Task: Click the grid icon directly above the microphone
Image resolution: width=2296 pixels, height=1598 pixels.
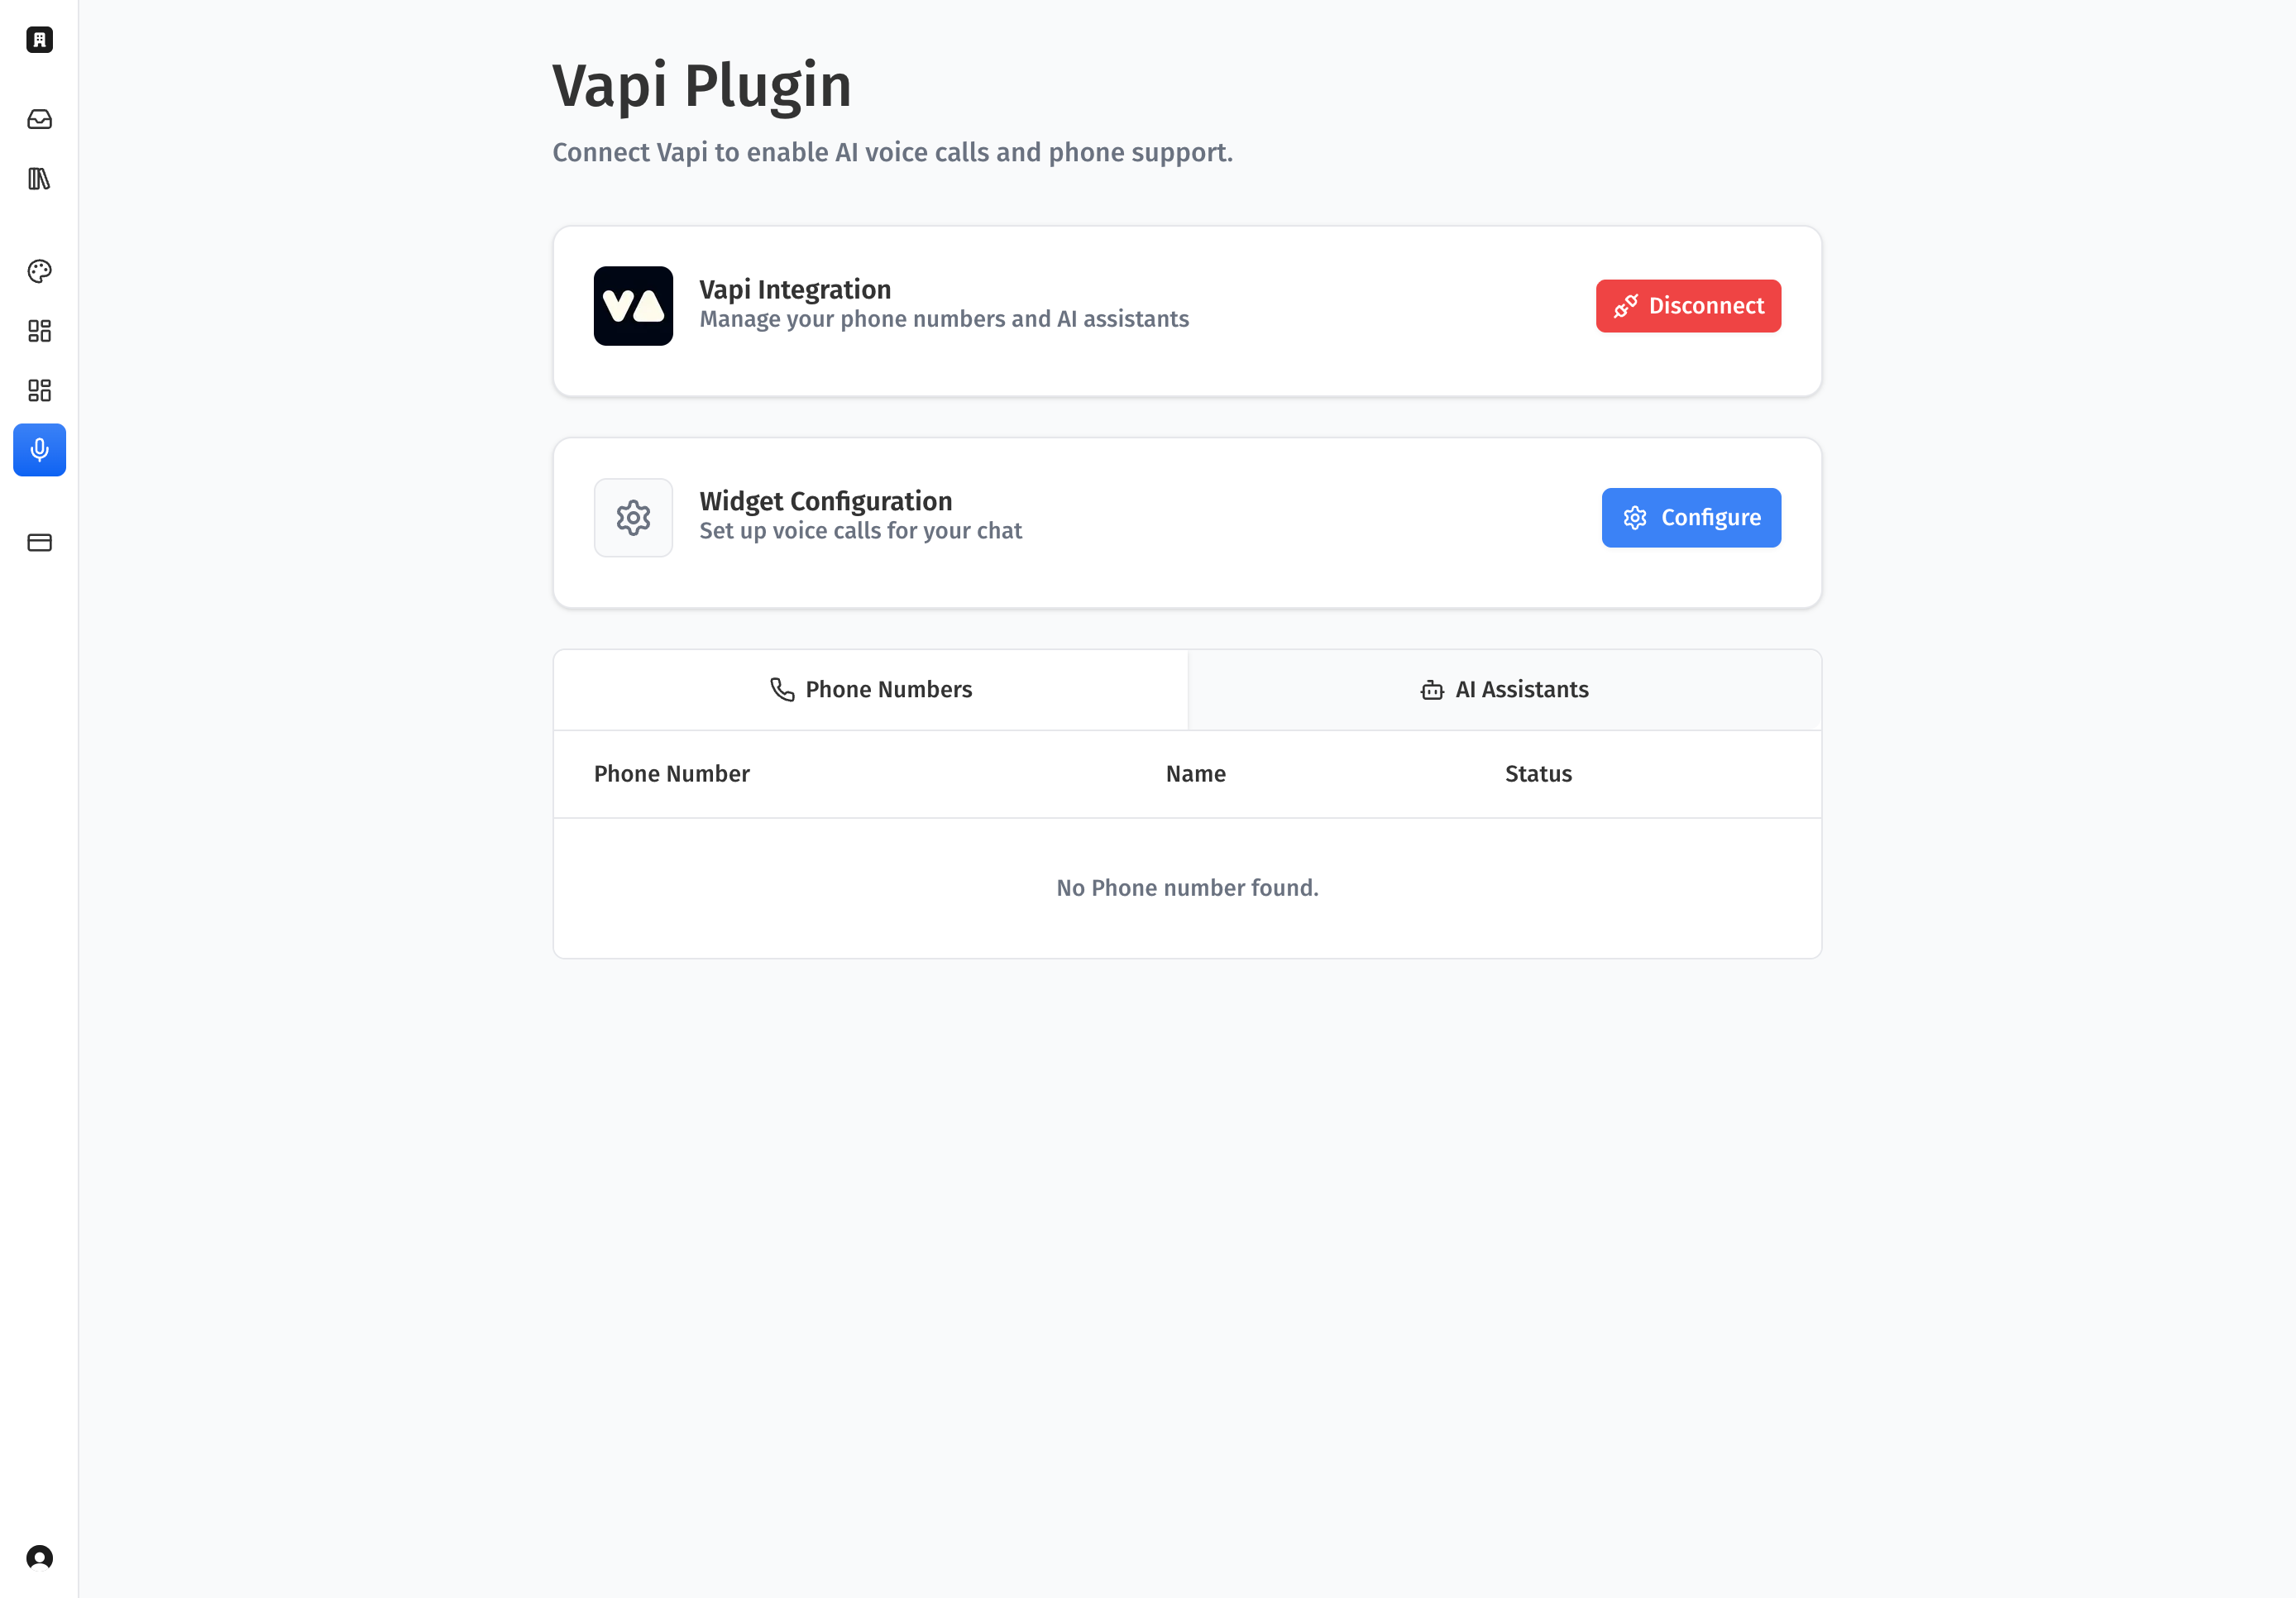Action: pos(39,390)
